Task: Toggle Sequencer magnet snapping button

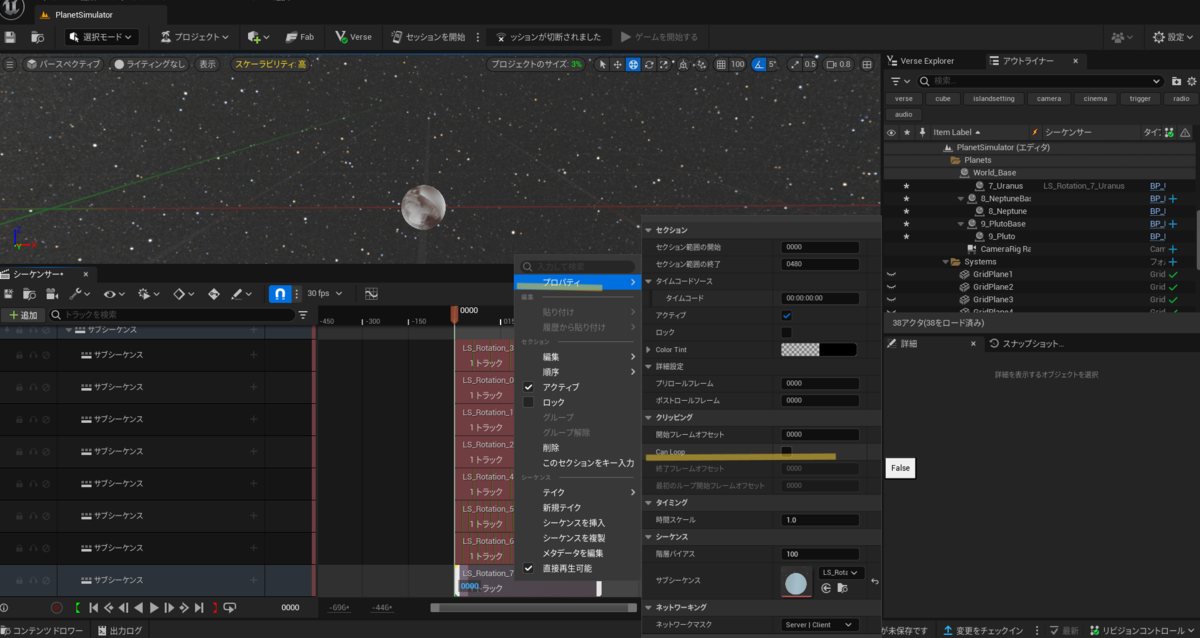Action: 280,294
